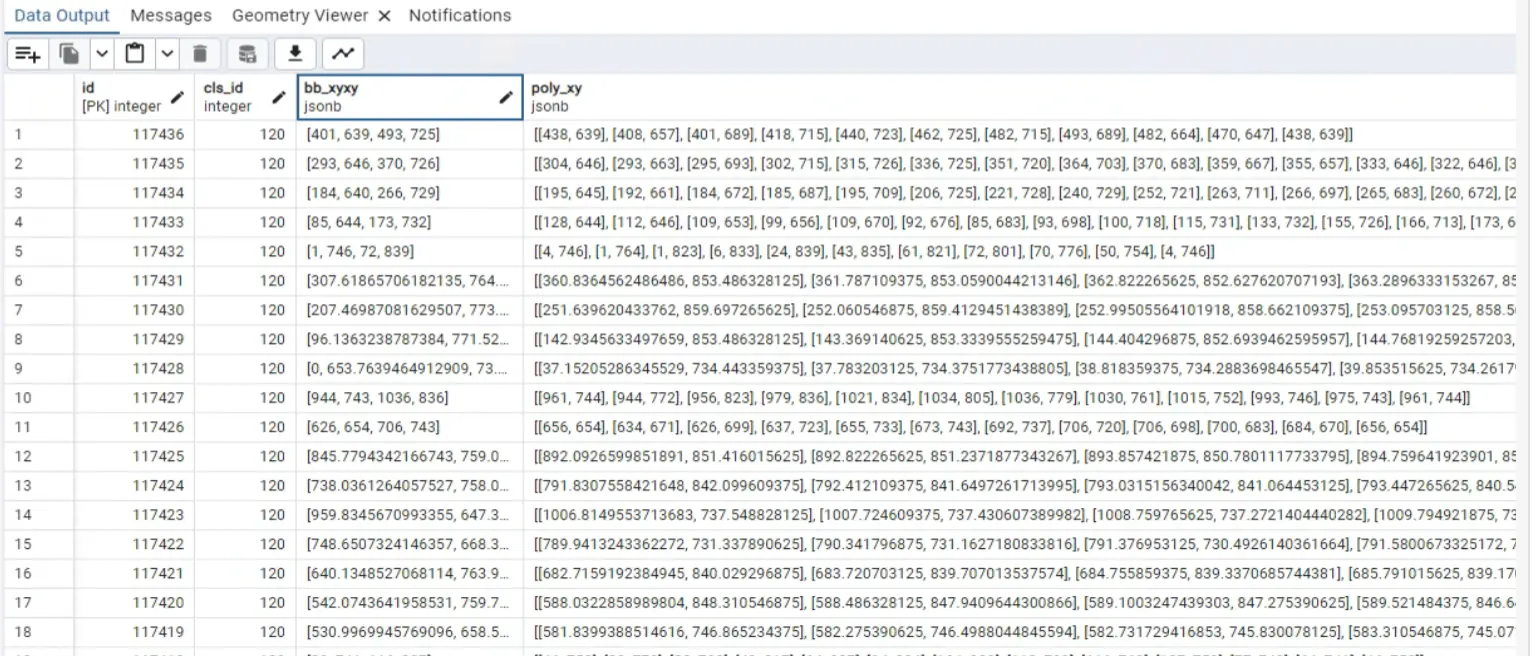
Task: Open the Geometry Viewer tab
Action: click(299, 15)
